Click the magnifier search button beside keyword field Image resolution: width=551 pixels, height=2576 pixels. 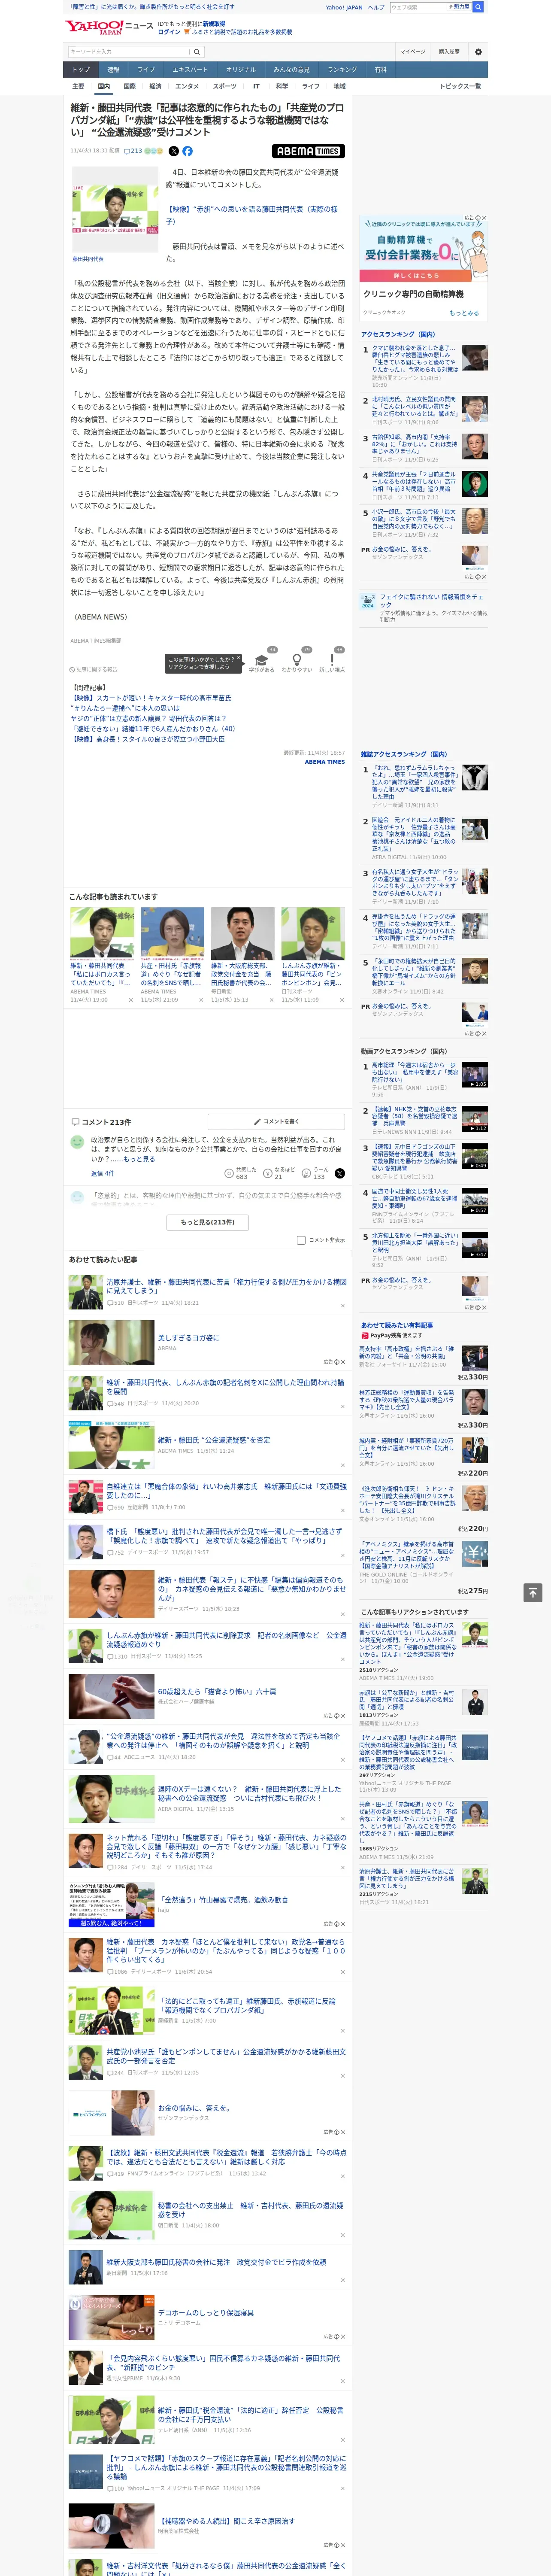coord(197,52)
